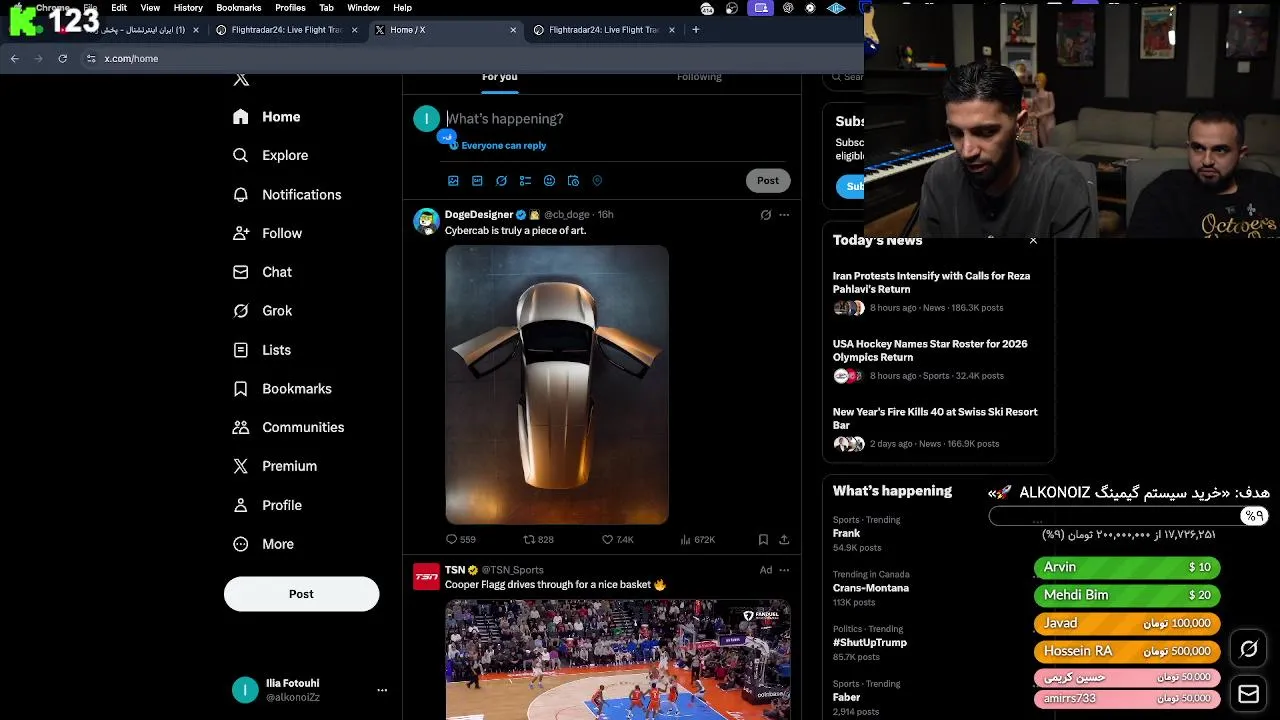The width and height of the screenshot is (1280, 720).
Task: Close the Today's News panel
Action: pyautogui.click(x=1033, y=241)
